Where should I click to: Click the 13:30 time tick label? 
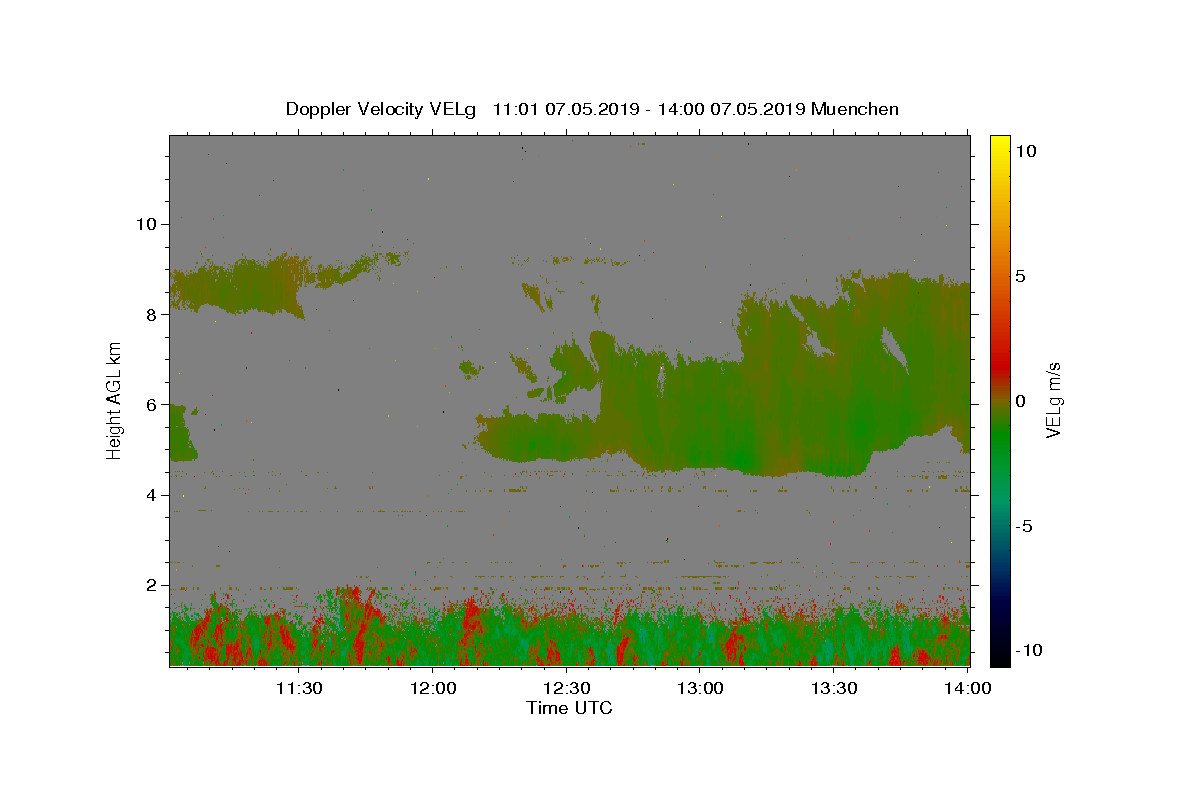834,688
